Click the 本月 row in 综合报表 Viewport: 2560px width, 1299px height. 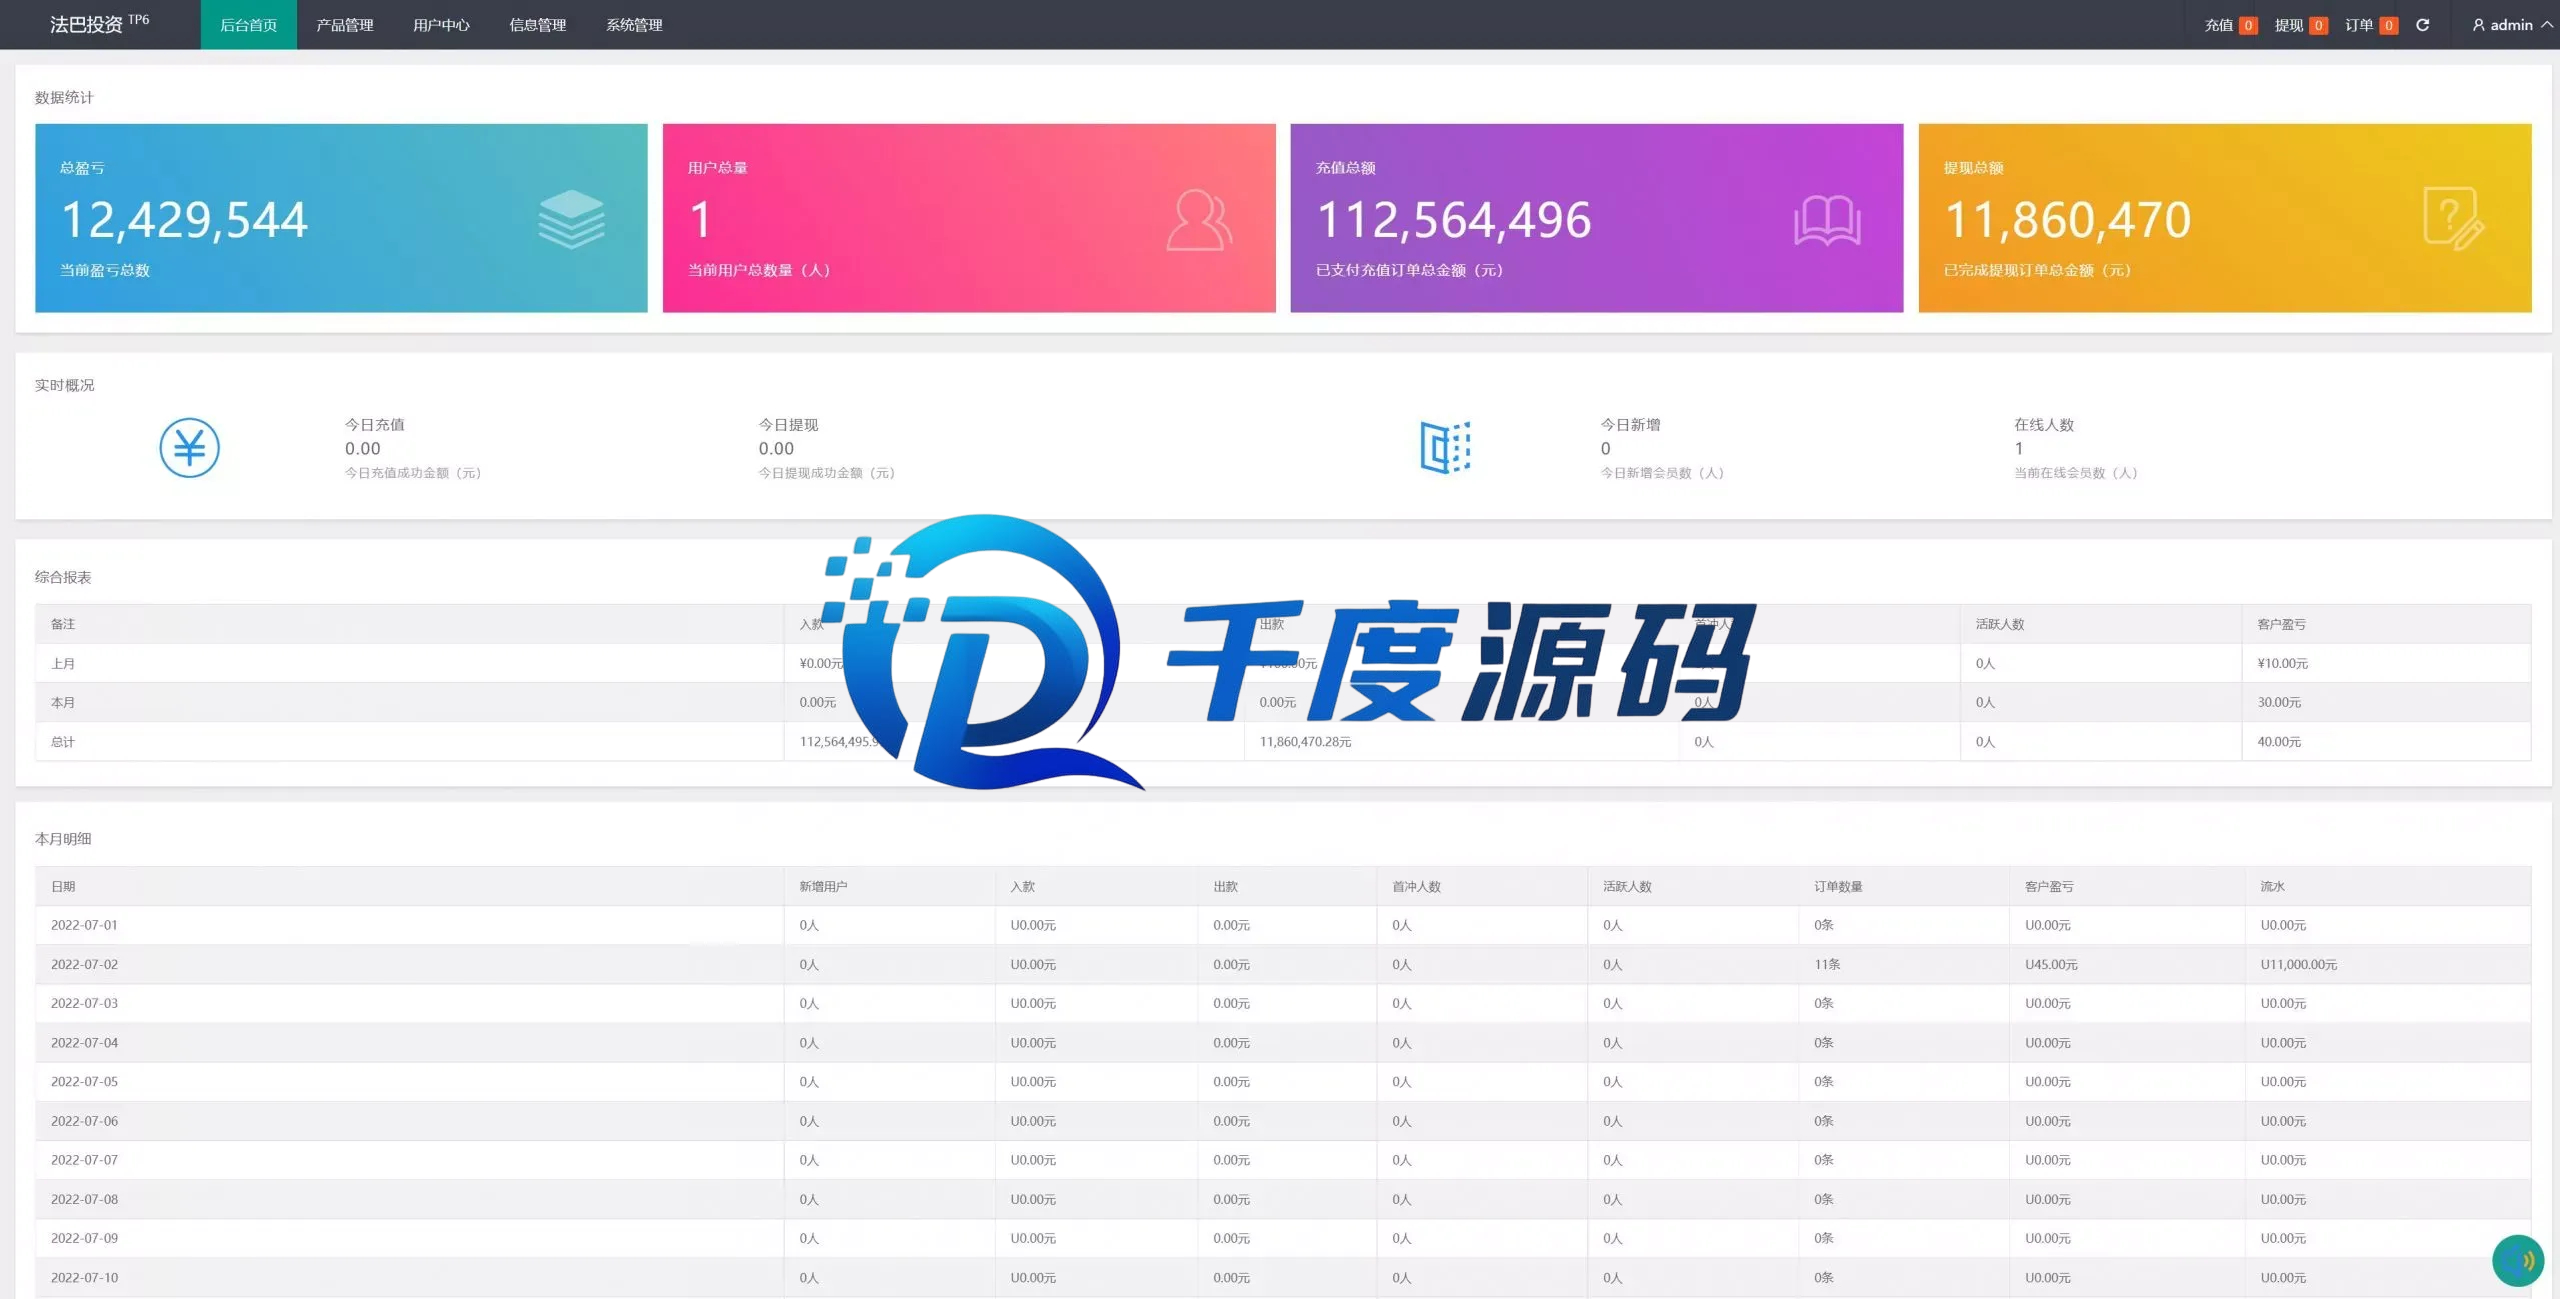1283,702
